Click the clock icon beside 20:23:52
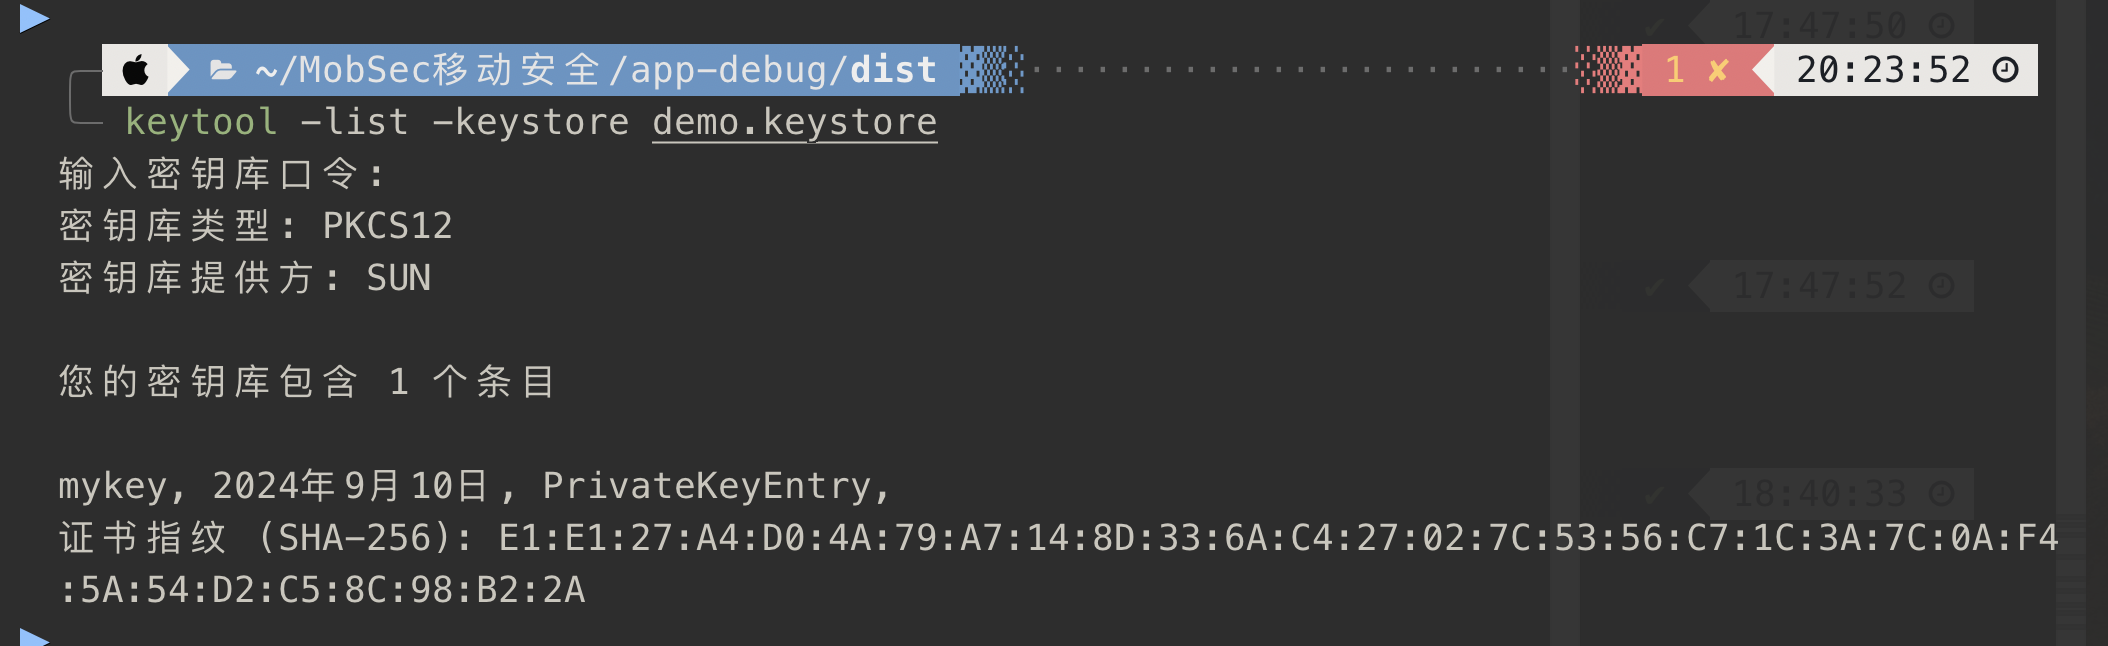 [x=2005, y=70]
